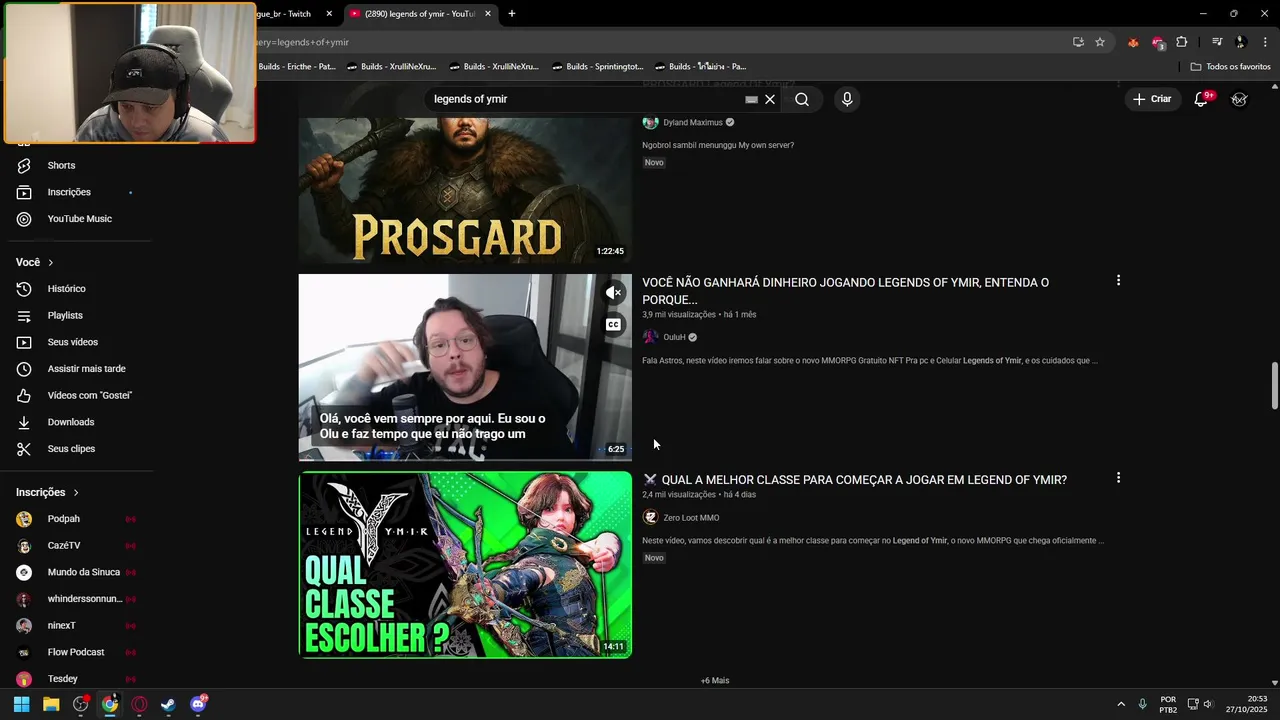Image resolution: width=1280 pixels, height=720 pixels.
Task: Open the Todos os favoritos folder
Action: tap(1230, 67)
